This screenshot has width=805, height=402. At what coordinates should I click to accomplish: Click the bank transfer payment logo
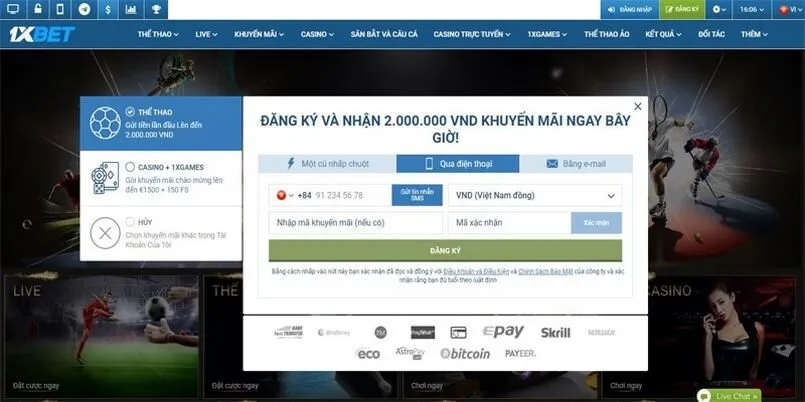click(288, 332)
